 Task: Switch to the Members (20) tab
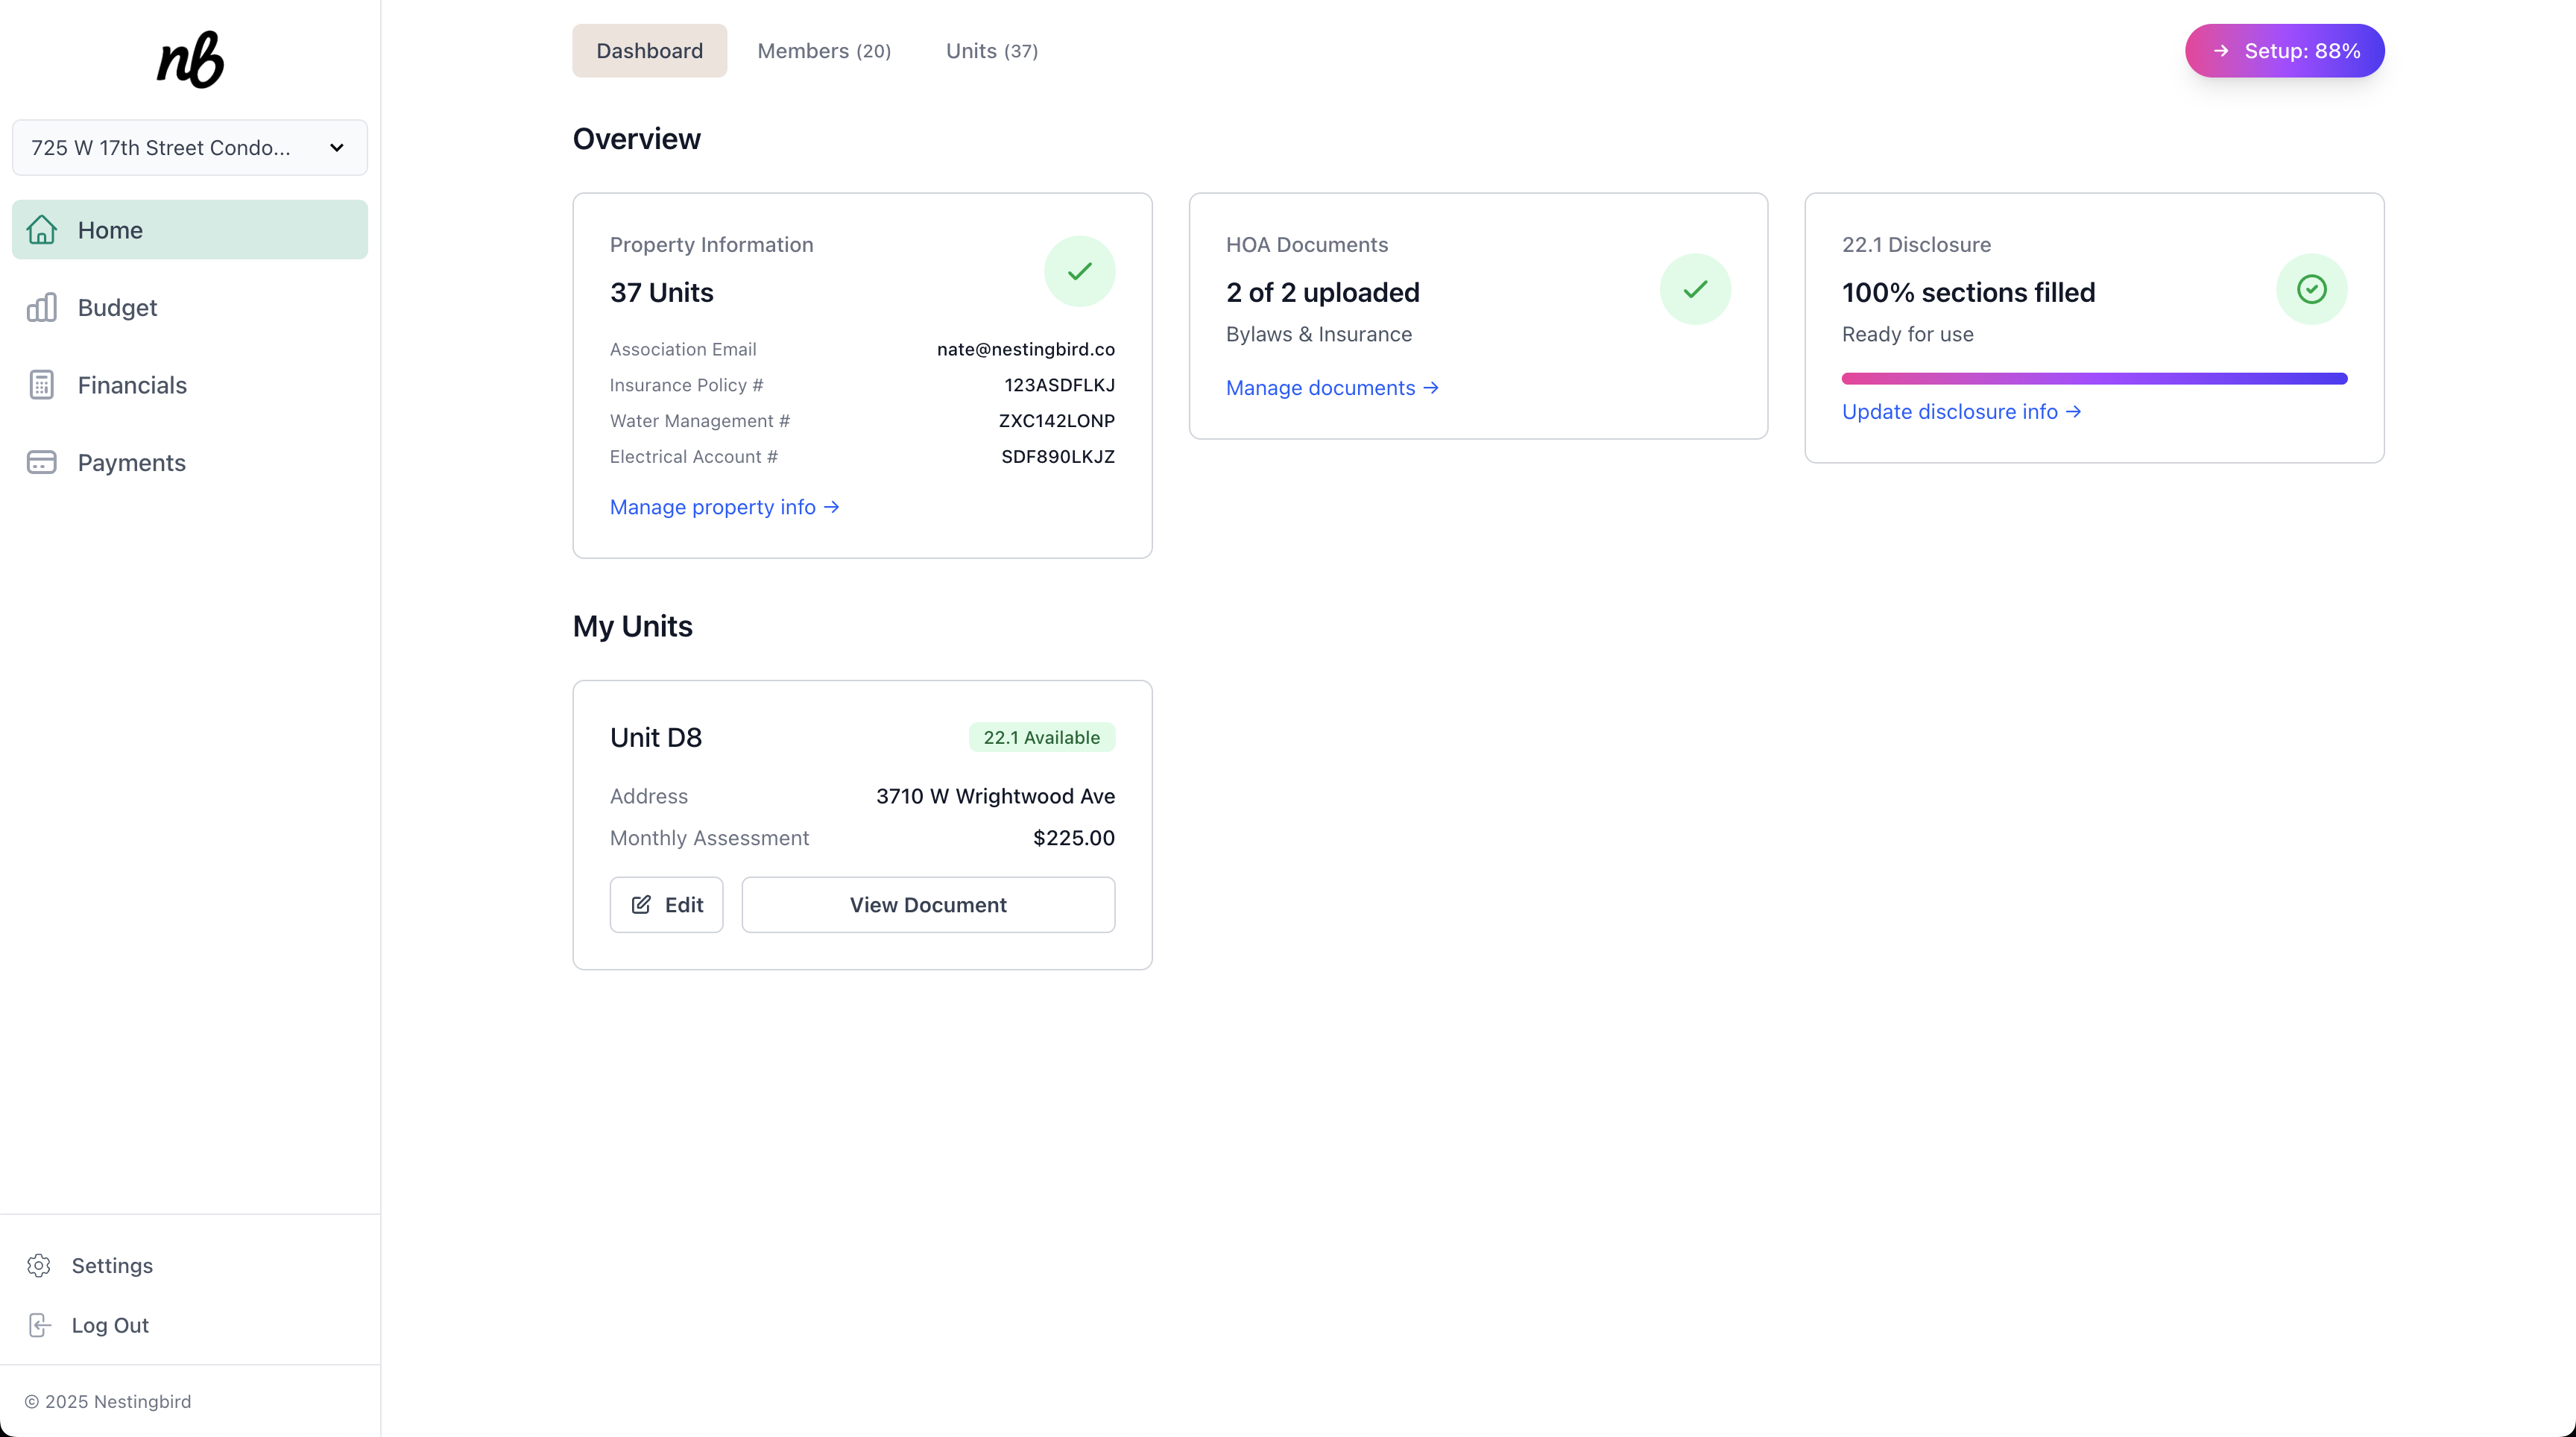tap(823, 51)
